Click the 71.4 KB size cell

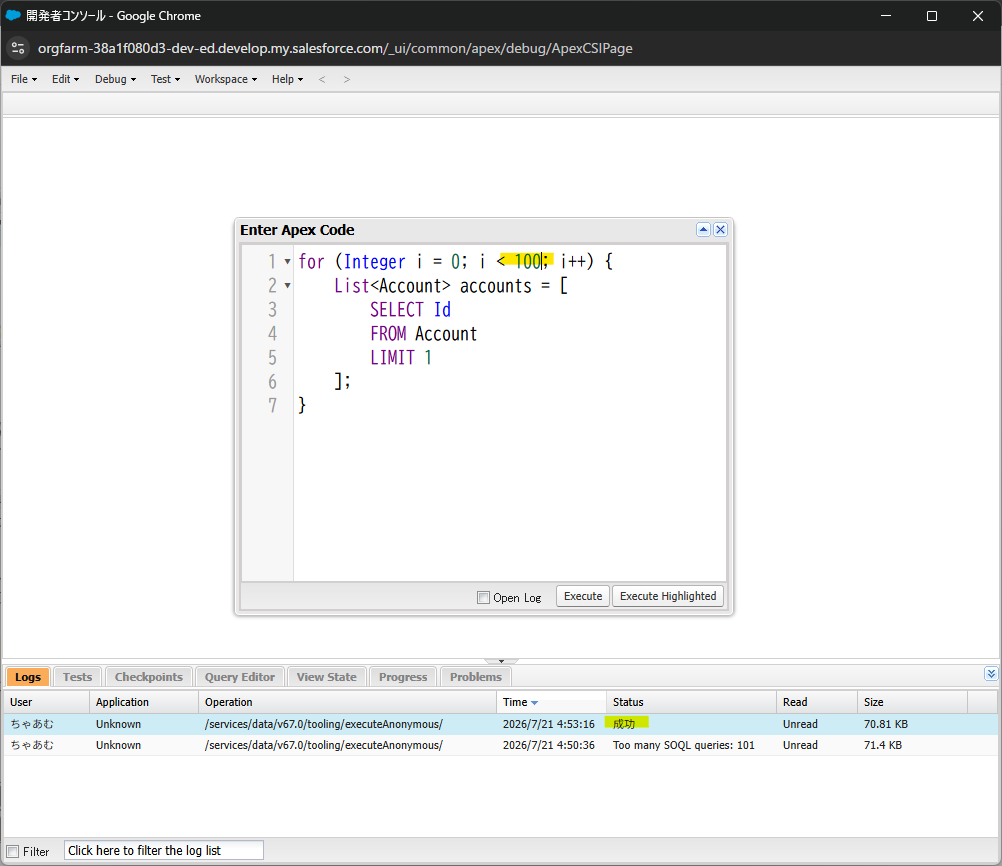pyautogui.click(x=883, y=745)
